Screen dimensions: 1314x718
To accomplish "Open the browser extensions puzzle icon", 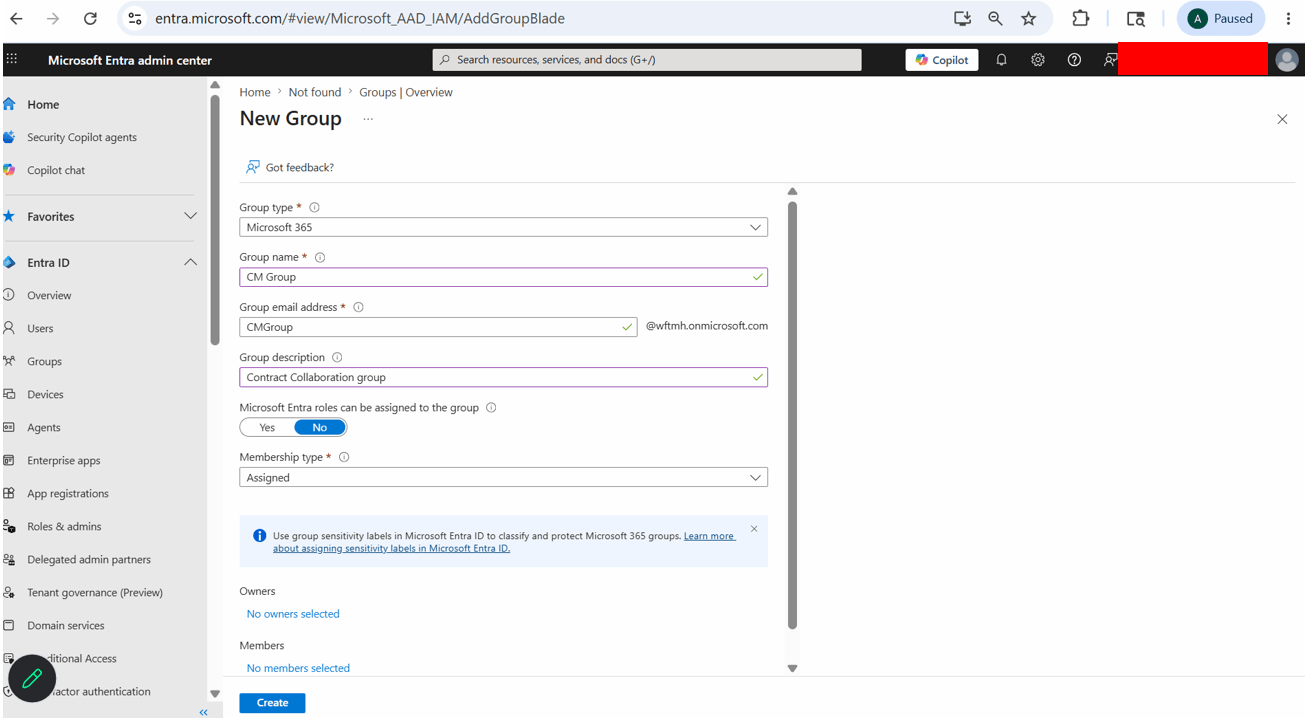I will (x=1081, y=18).
